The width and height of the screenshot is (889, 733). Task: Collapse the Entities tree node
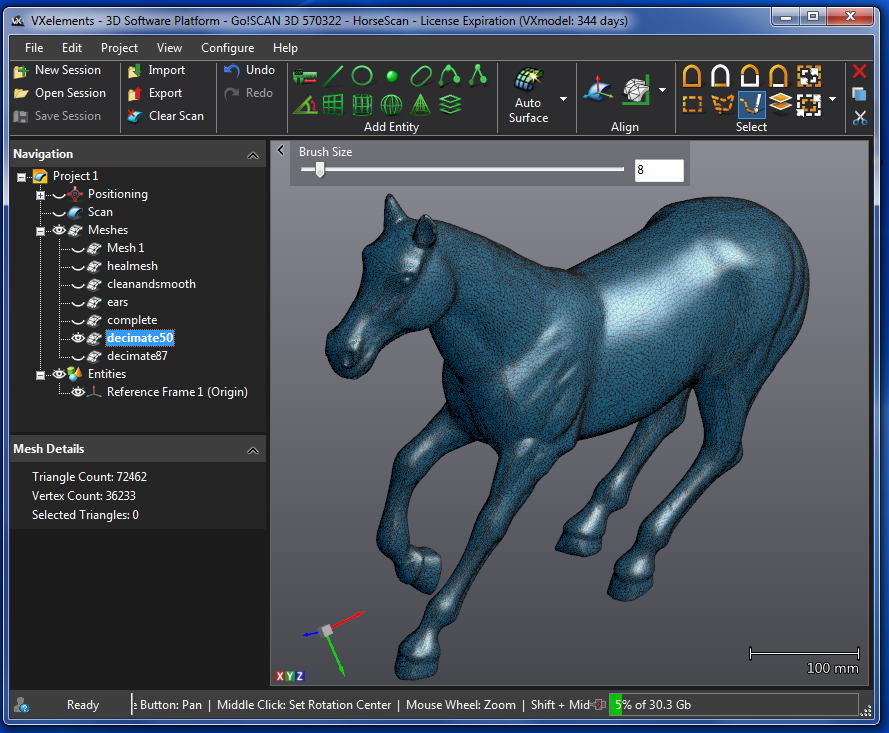pos(40,375)
